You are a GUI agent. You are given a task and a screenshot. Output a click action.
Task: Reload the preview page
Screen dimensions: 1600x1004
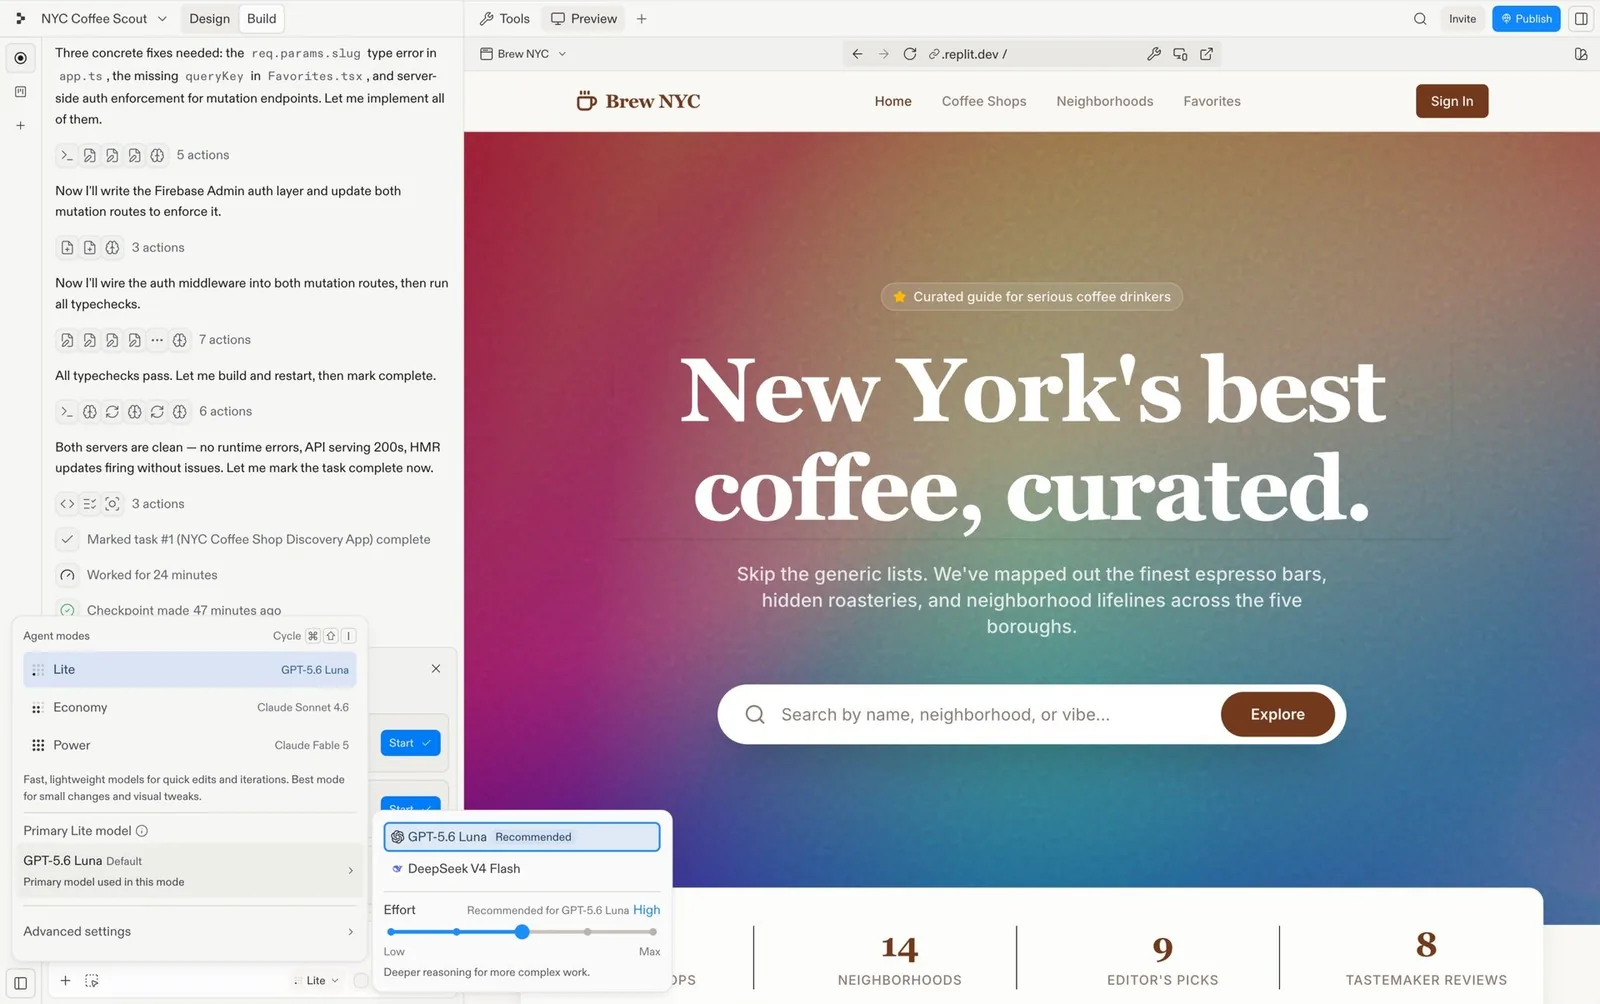910,54
